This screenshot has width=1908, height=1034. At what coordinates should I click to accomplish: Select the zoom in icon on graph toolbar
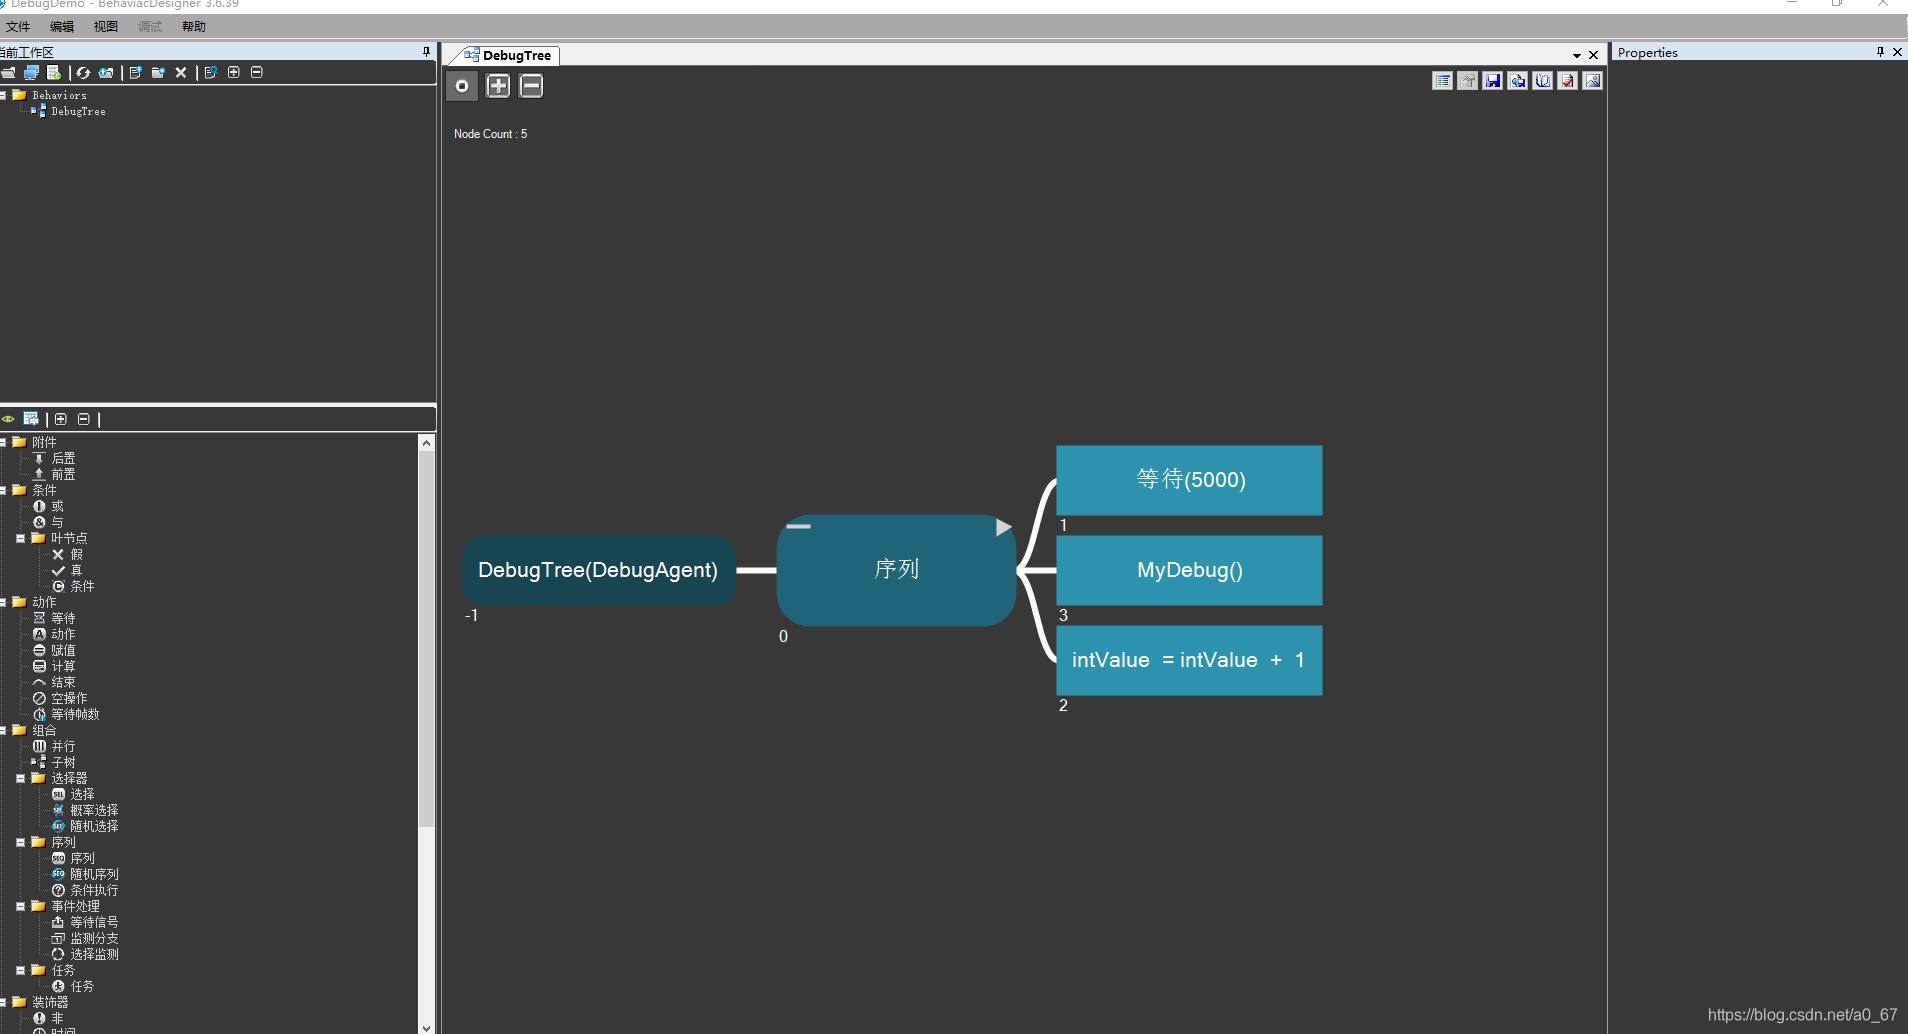point(497,85)
